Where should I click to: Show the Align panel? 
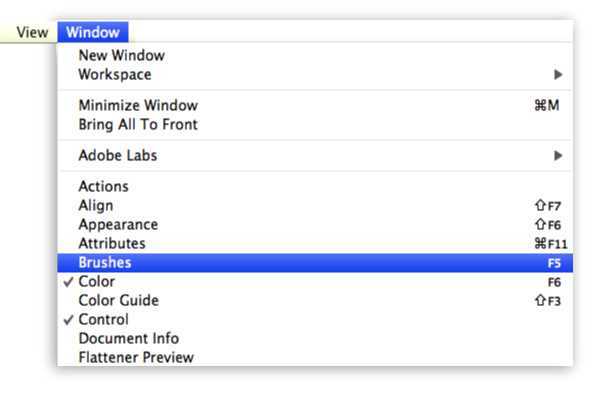click(x=315, y=206)
